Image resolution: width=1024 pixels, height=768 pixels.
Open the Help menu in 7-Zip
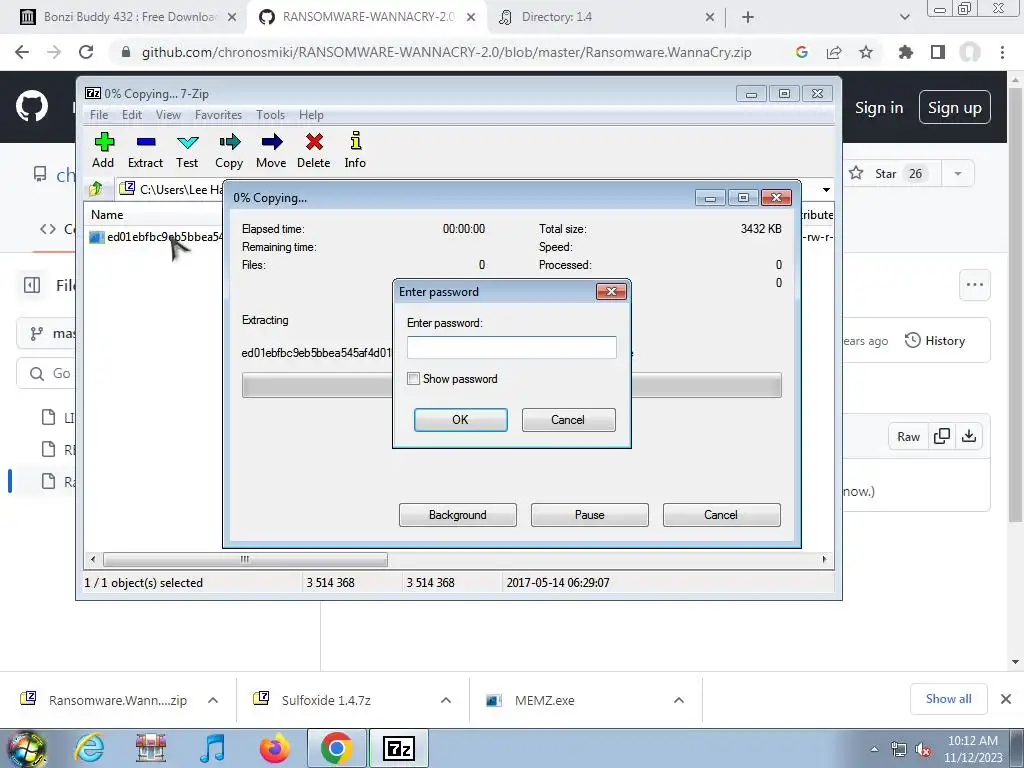pos(312,115)
